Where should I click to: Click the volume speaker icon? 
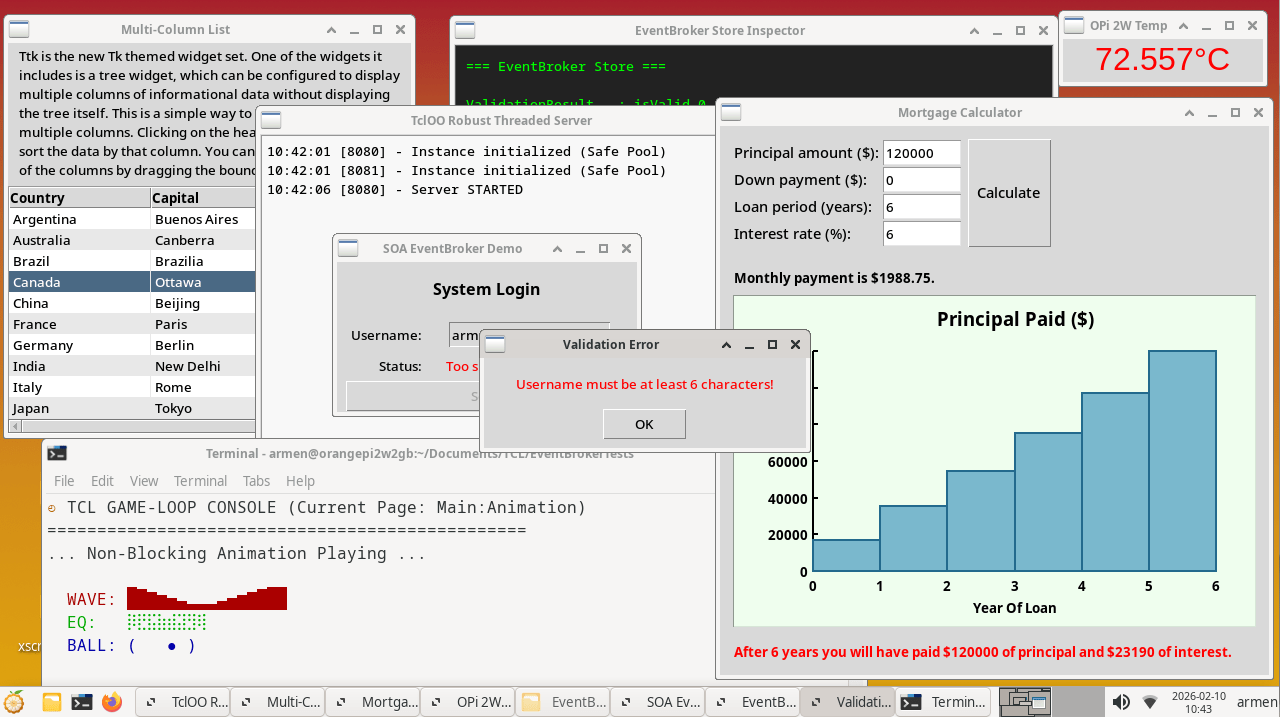[1121, 702]
